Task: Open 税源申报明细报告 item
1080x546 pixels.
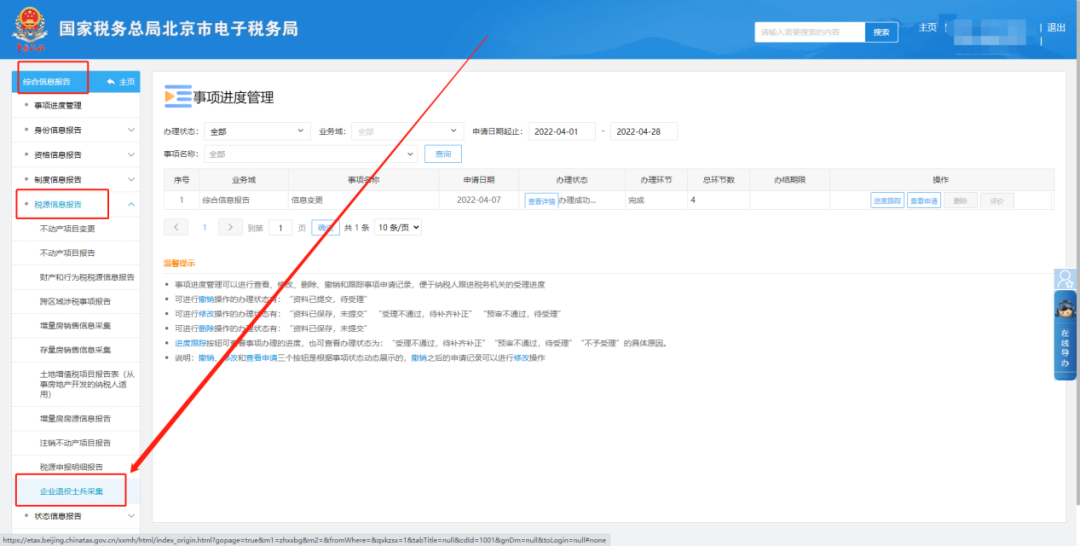Action: 72,467
